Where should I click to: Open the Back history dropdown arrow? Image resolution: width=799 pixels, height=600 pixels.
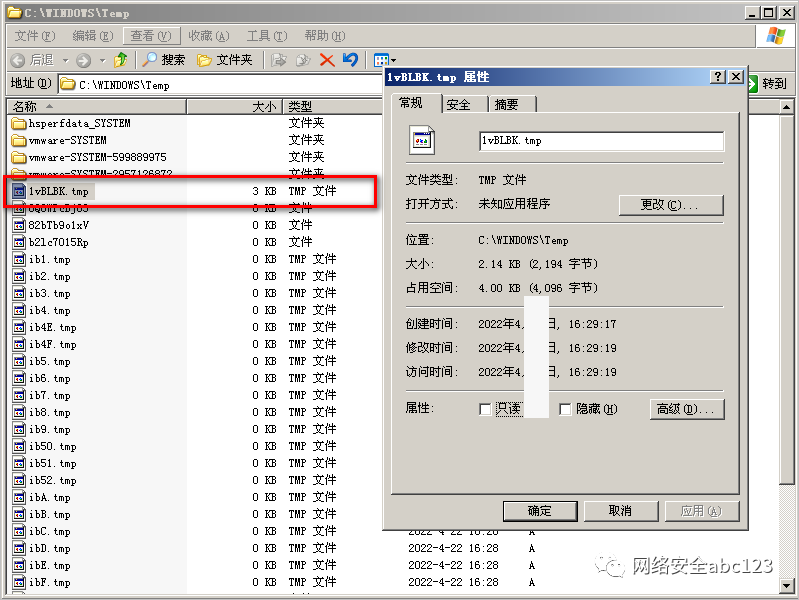pos(65,61)
